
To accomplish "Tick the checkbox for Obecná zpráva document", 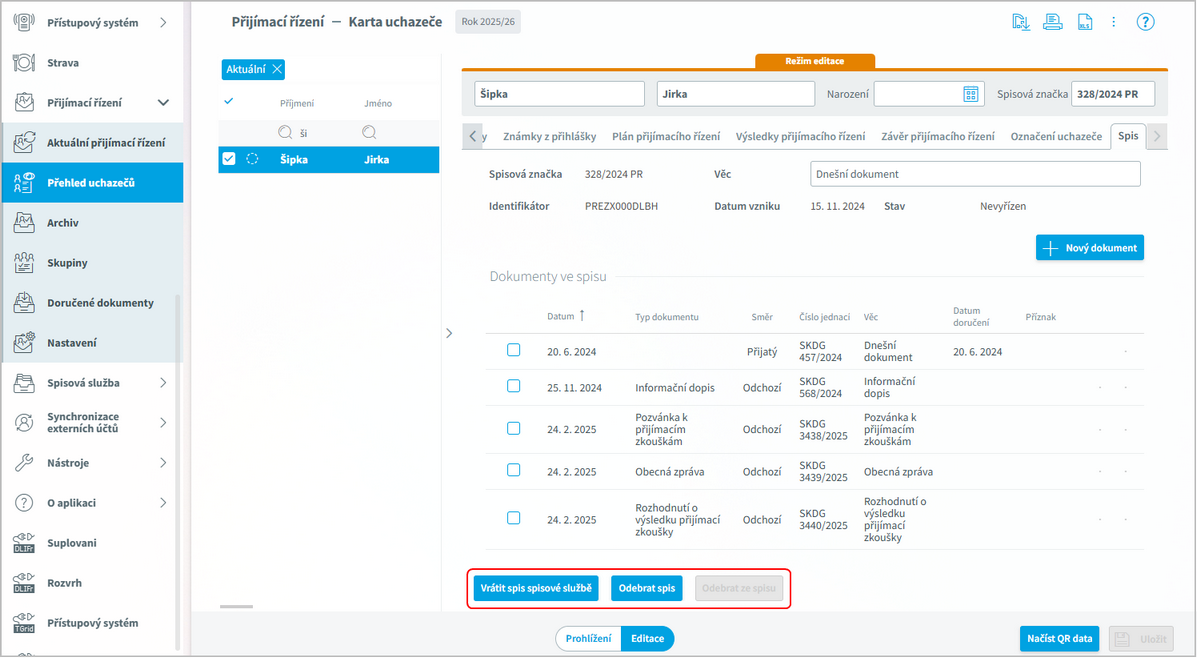I will tap(514, 470).
